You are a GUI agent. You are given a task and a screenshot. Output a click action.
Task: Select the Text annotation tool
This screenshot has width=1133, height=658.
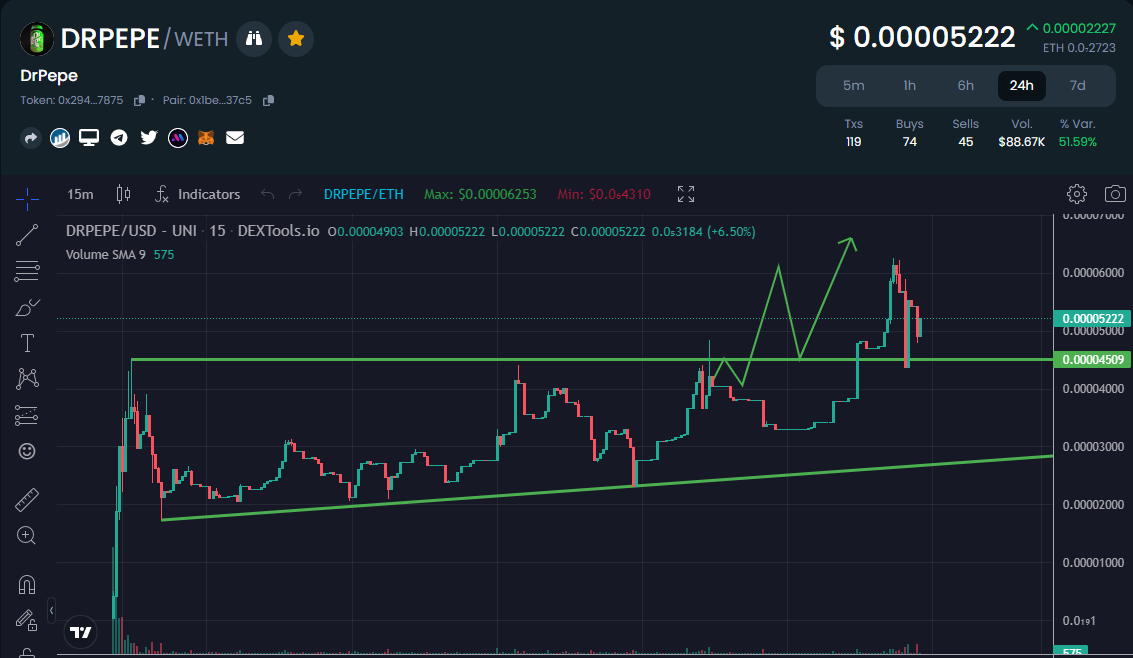pos(27,343)
